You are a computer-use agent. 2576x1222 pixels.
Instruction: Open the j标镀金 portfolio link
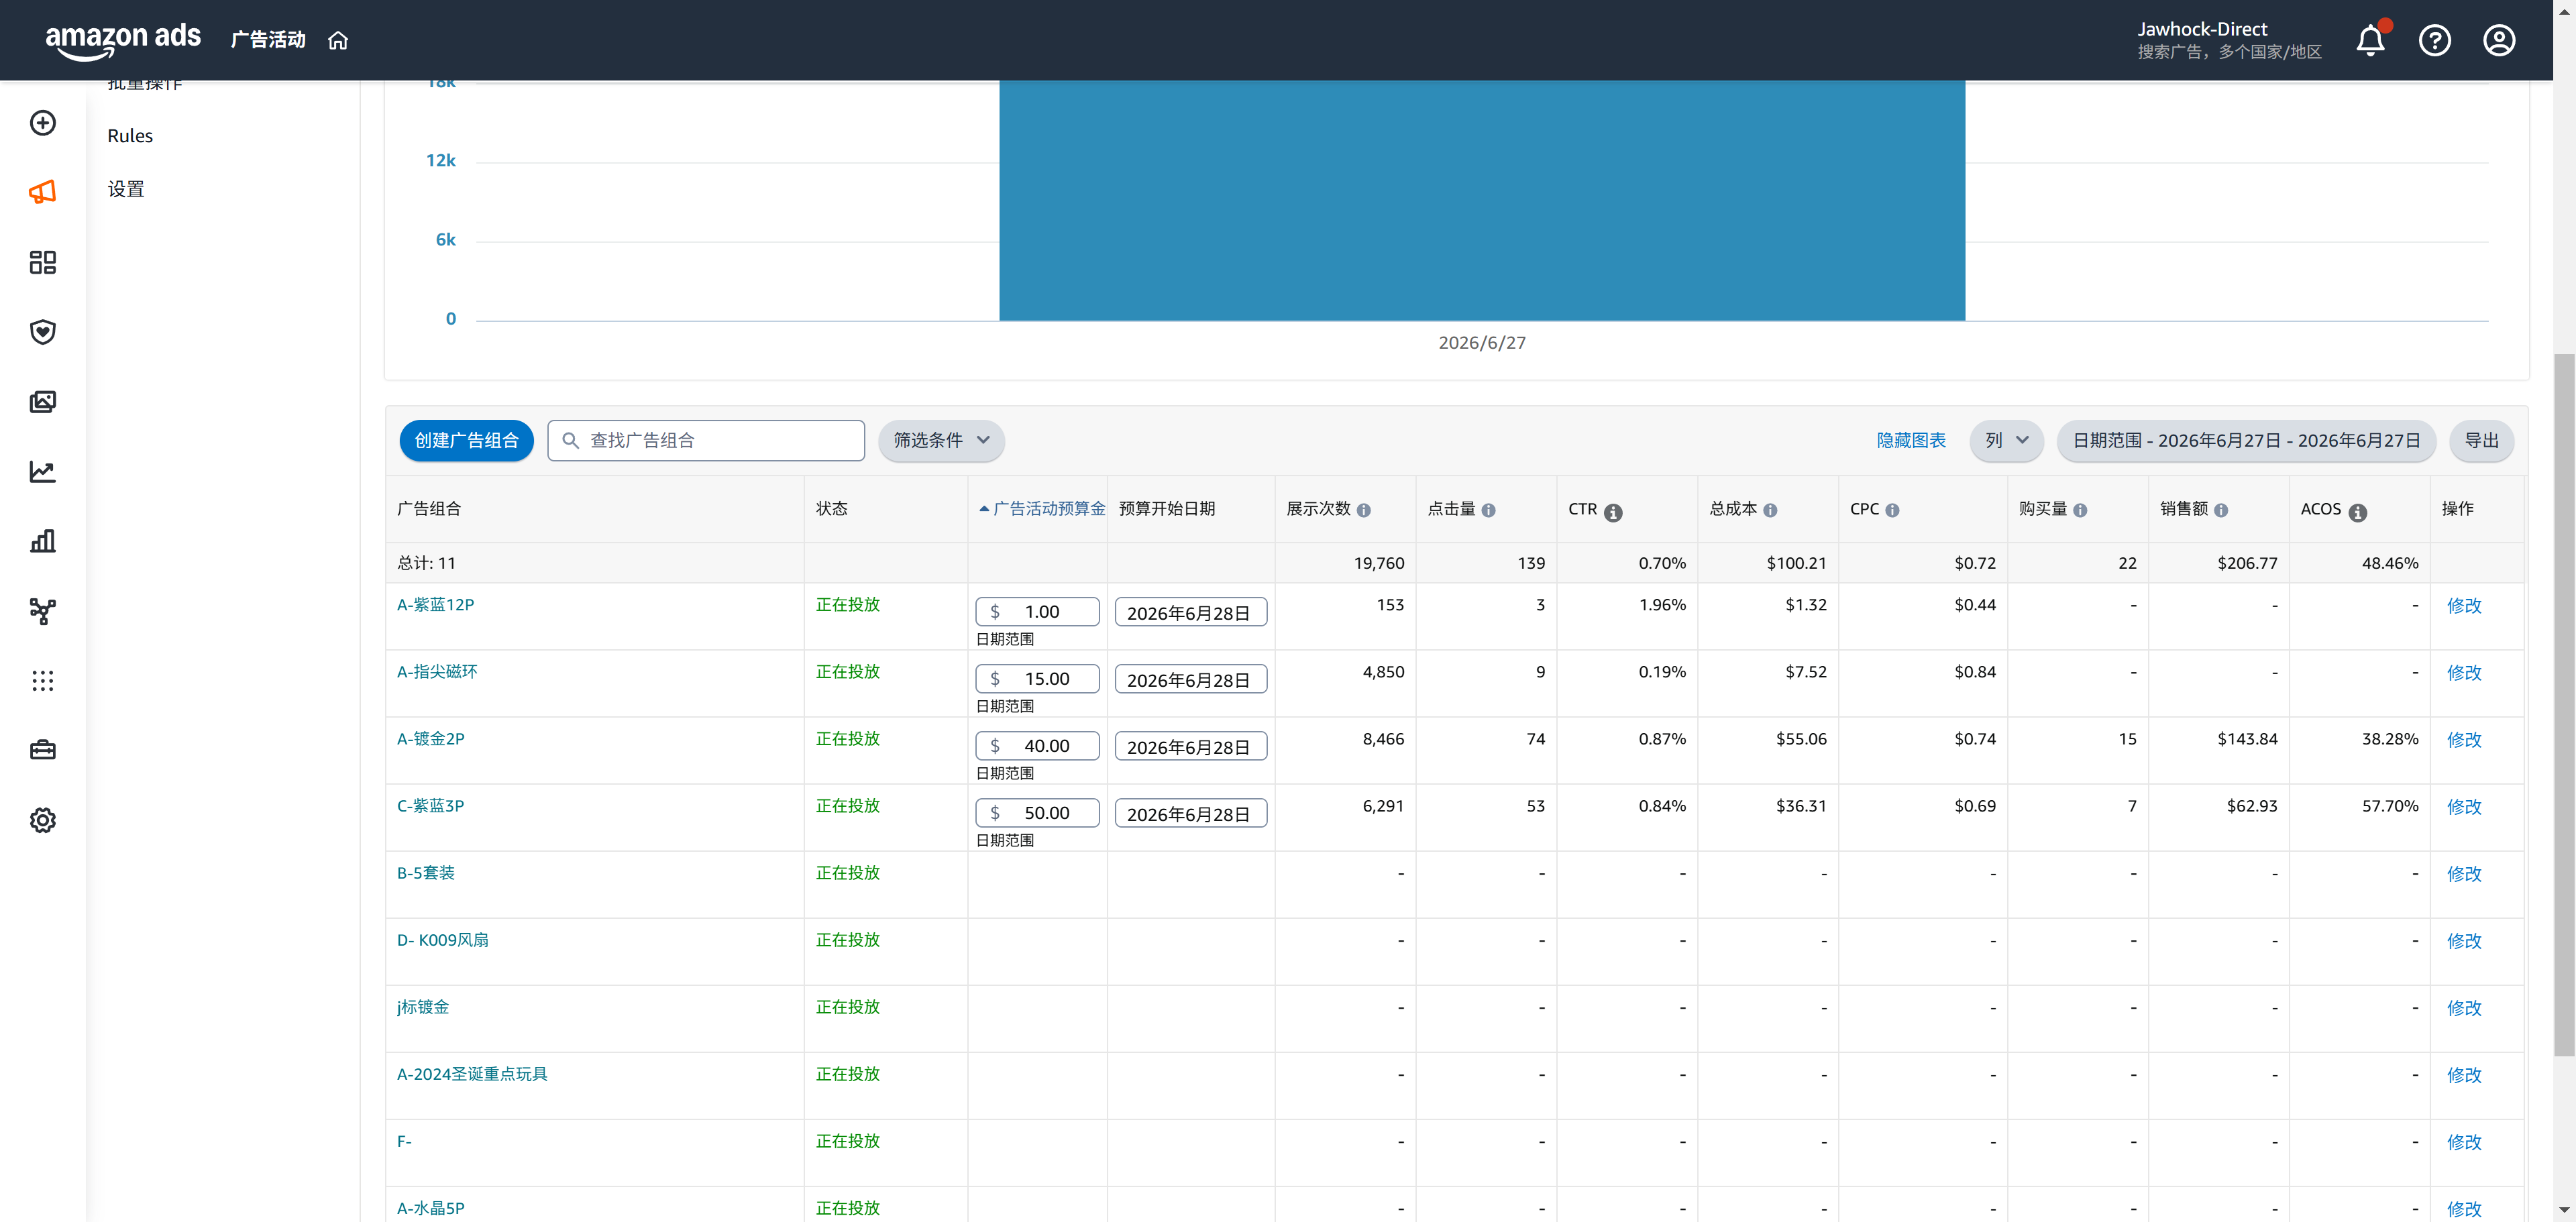point(423,1006)
